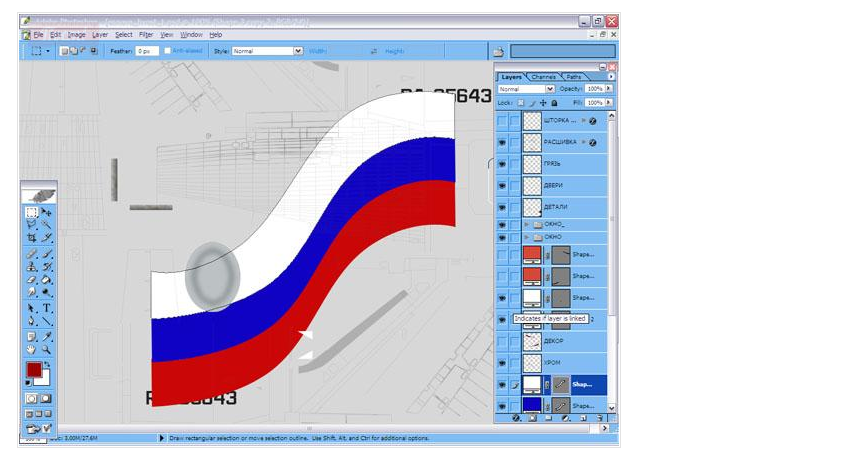
Task: Toggle visibility of the ДВЕРИ layer
Action: (502, 186)
